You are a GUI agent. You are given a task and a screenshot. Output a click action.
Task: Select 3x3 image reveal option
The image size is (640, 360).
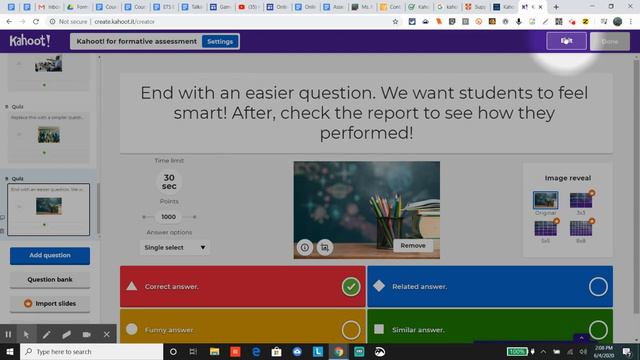tap(581, 200)
